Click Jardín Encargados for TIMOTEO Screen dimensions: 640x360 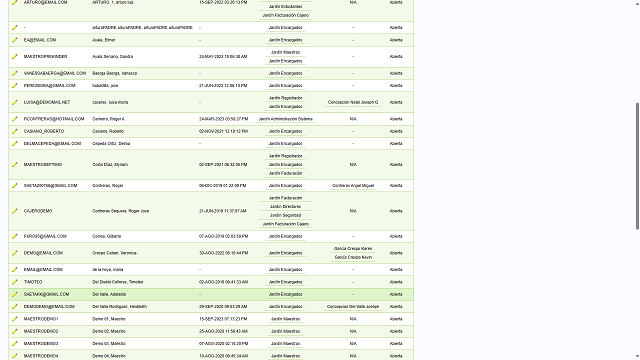(x=285, y=282)
